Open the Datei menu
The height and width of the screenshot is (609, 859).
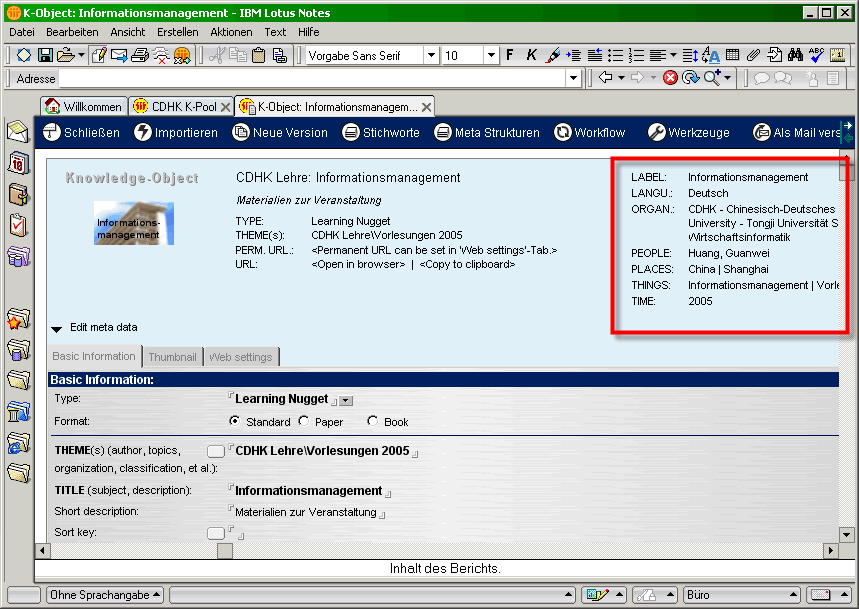pyautogui.click(x=22, y=32)
